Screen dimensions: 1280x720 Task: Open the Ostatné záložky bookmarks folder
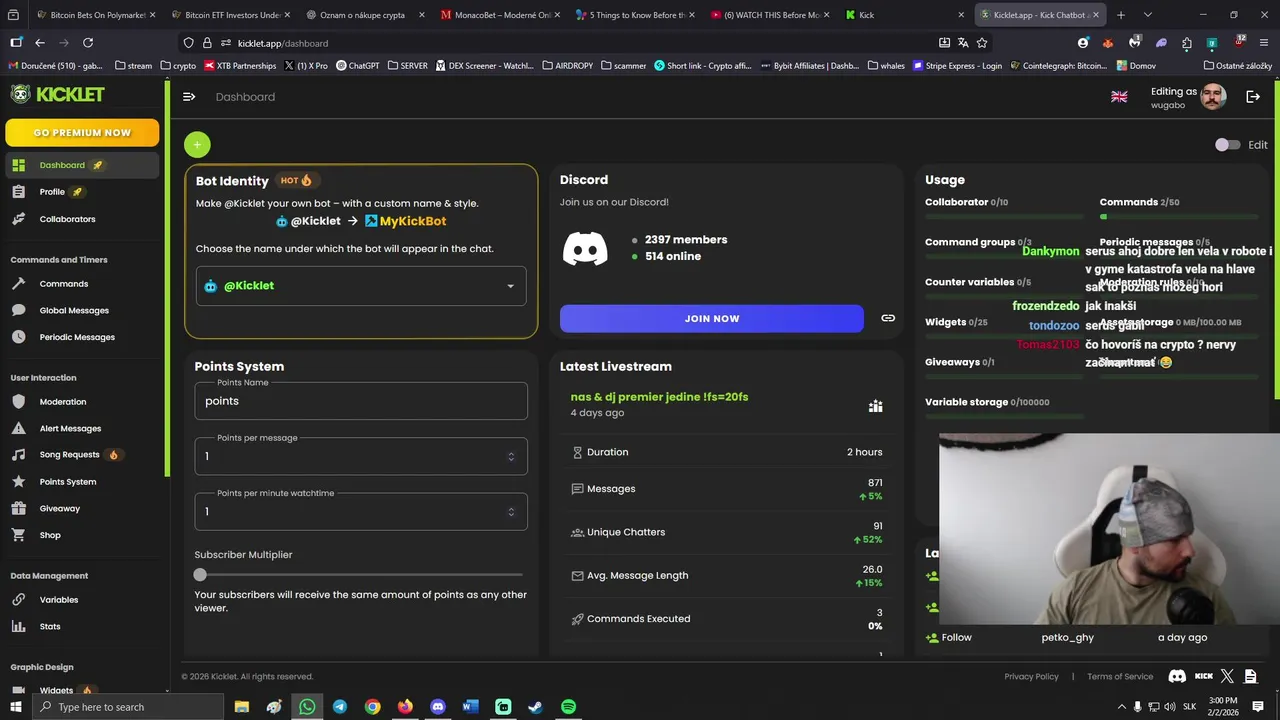[1238, 66]
